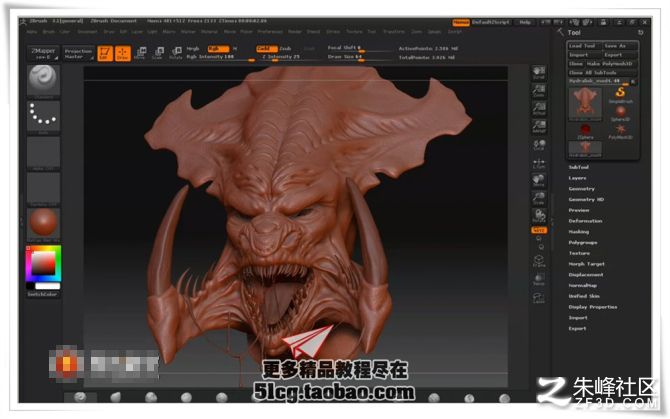670x419 pixels.
Task: Toggle Draw mode button
Action: coord(123,53)
